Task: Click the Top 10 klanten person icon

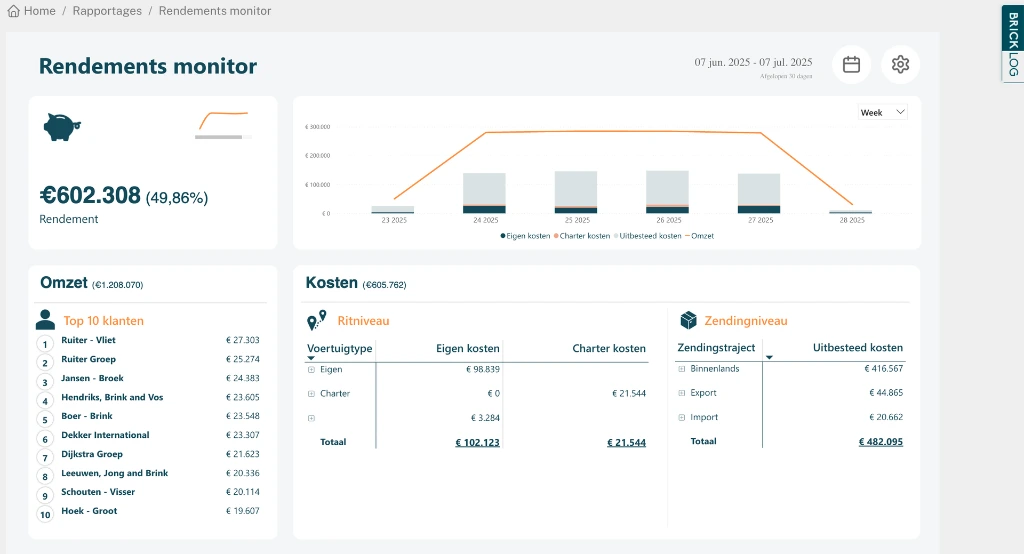Action: 46,320
